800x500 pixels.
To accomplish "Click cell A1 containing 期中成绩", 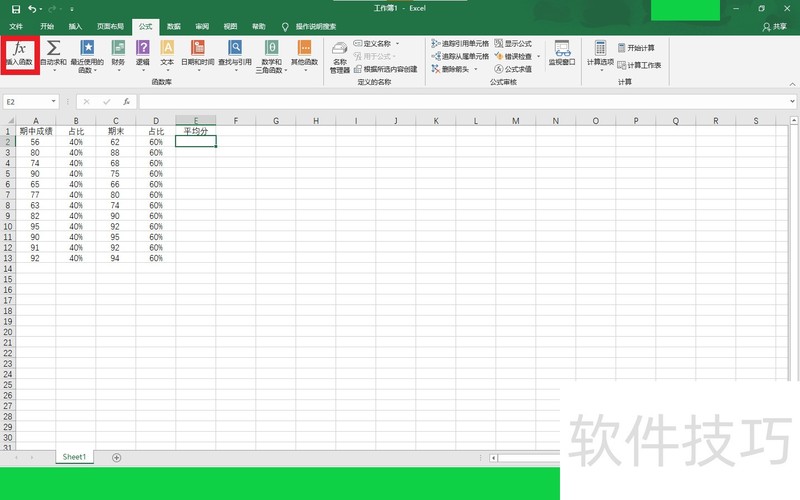I will [x=36, y=131].
